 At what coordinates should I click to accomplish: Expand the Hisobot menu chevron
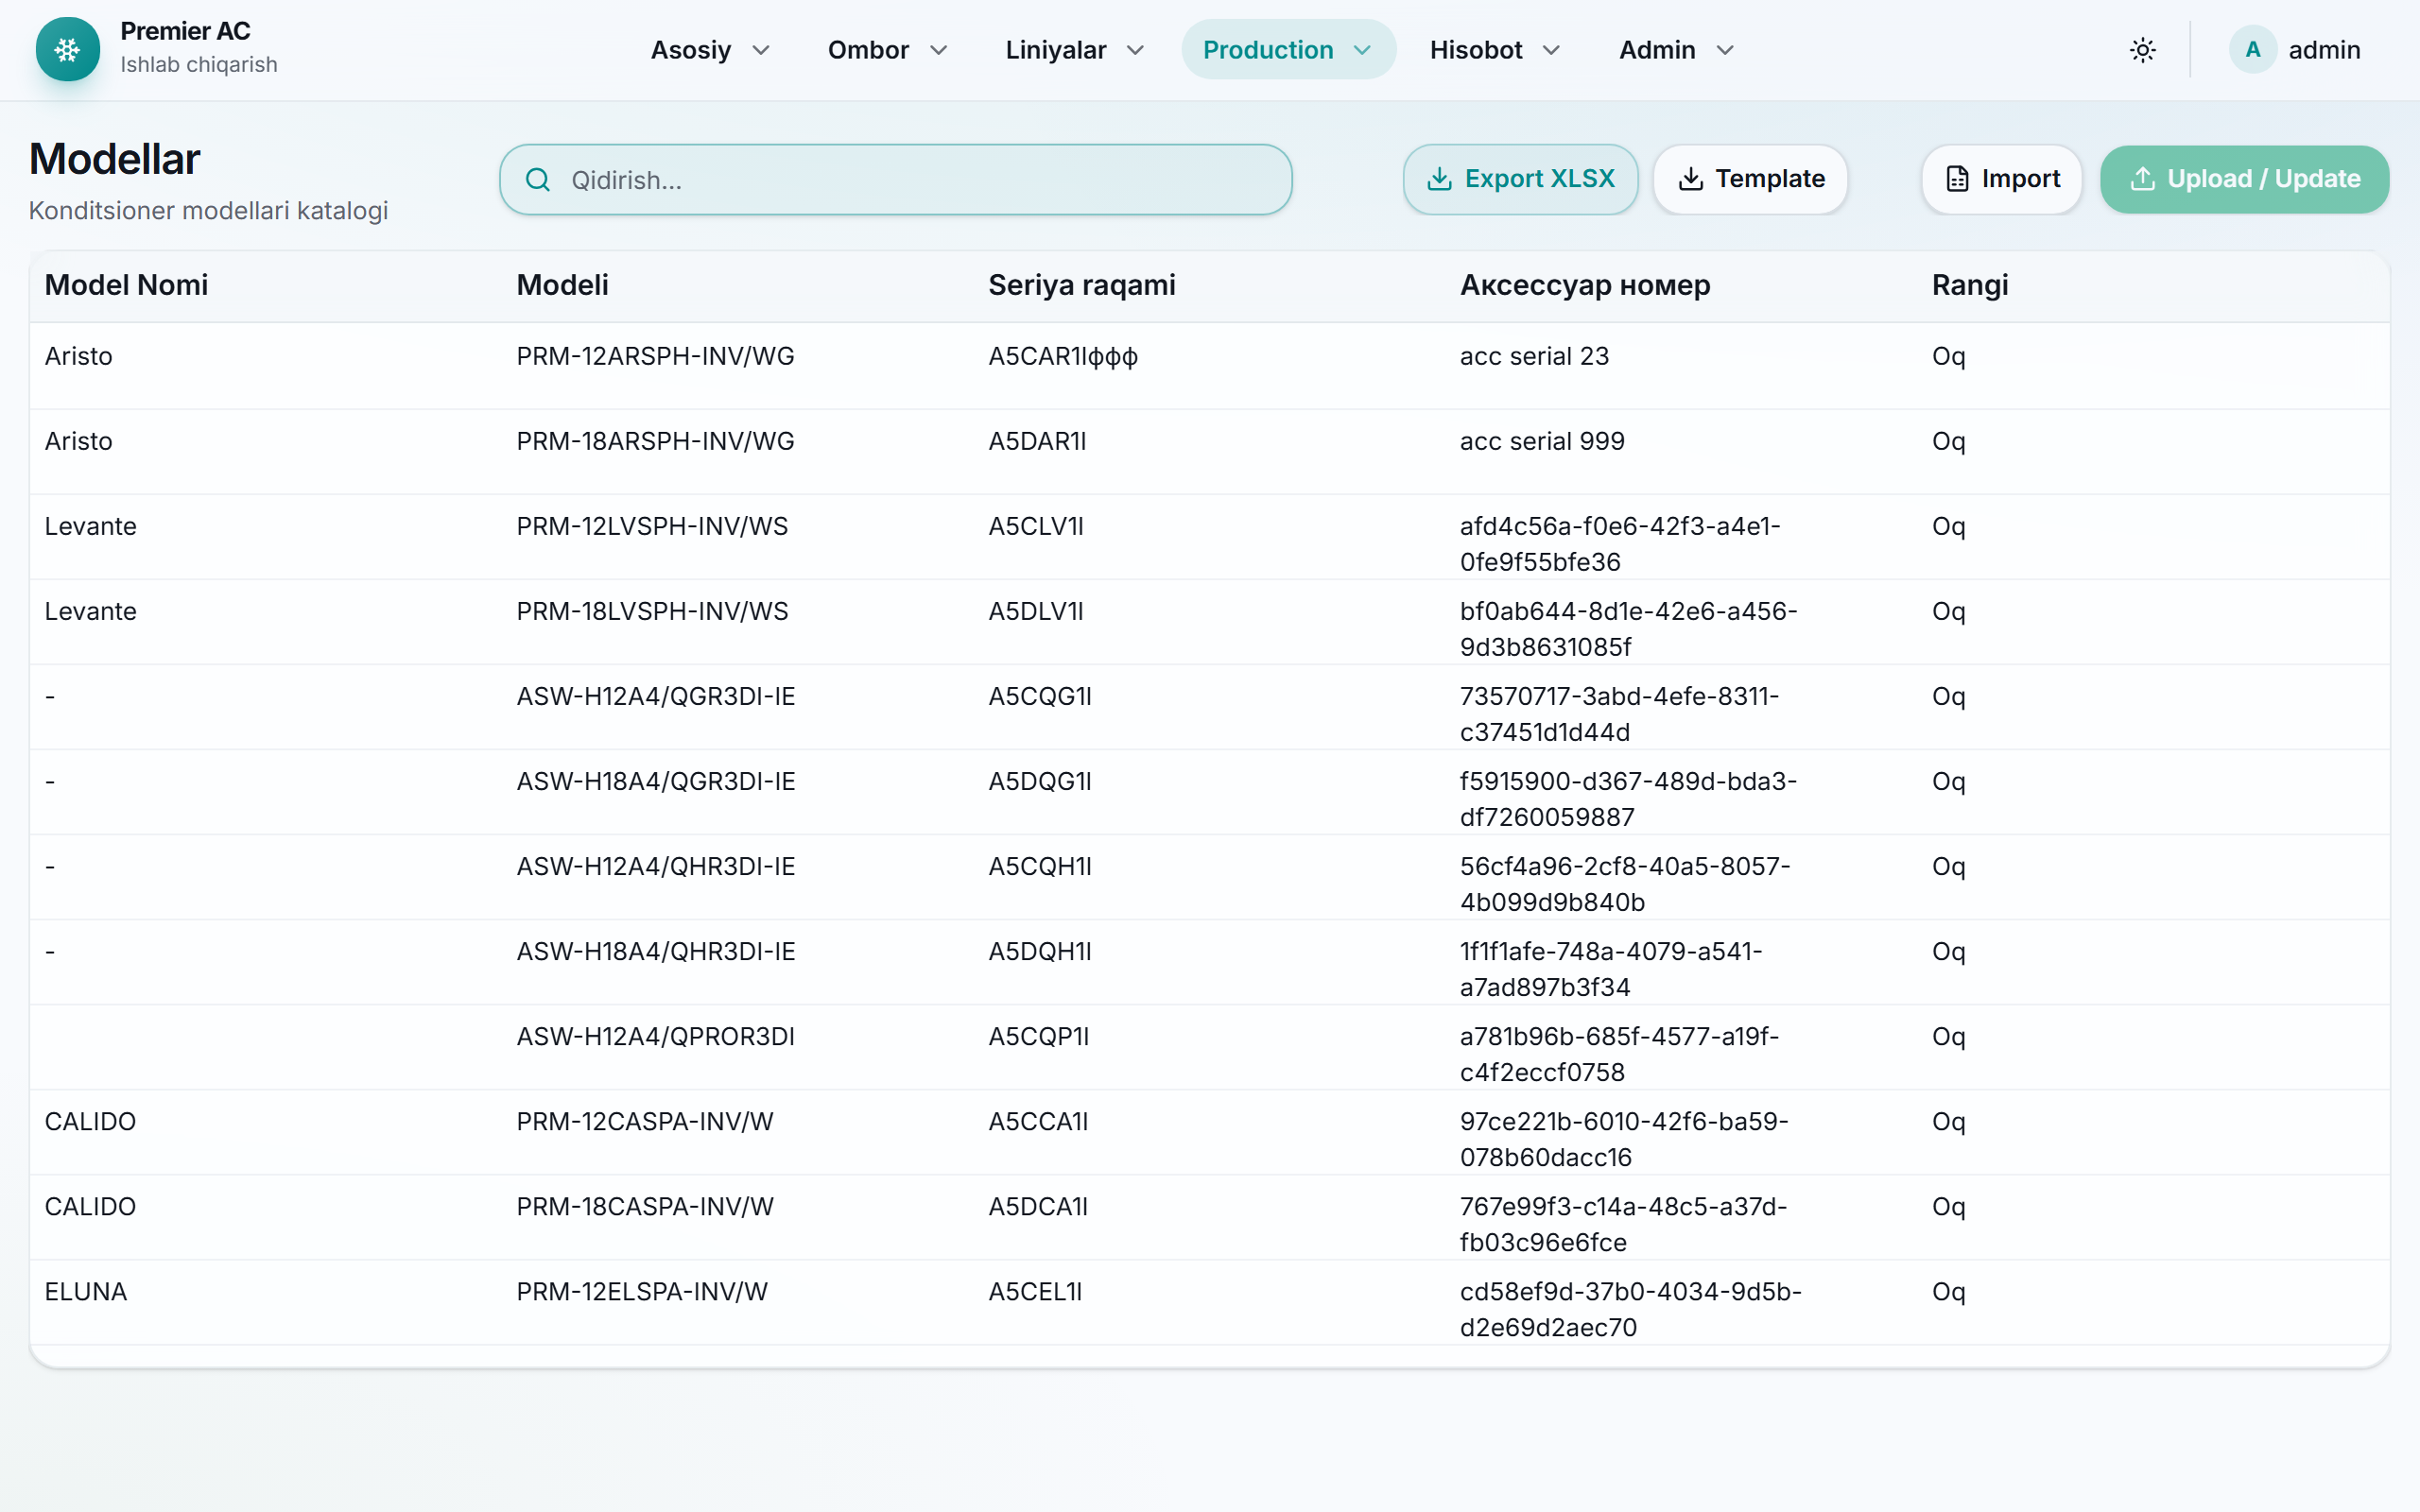click(1551, 50)
